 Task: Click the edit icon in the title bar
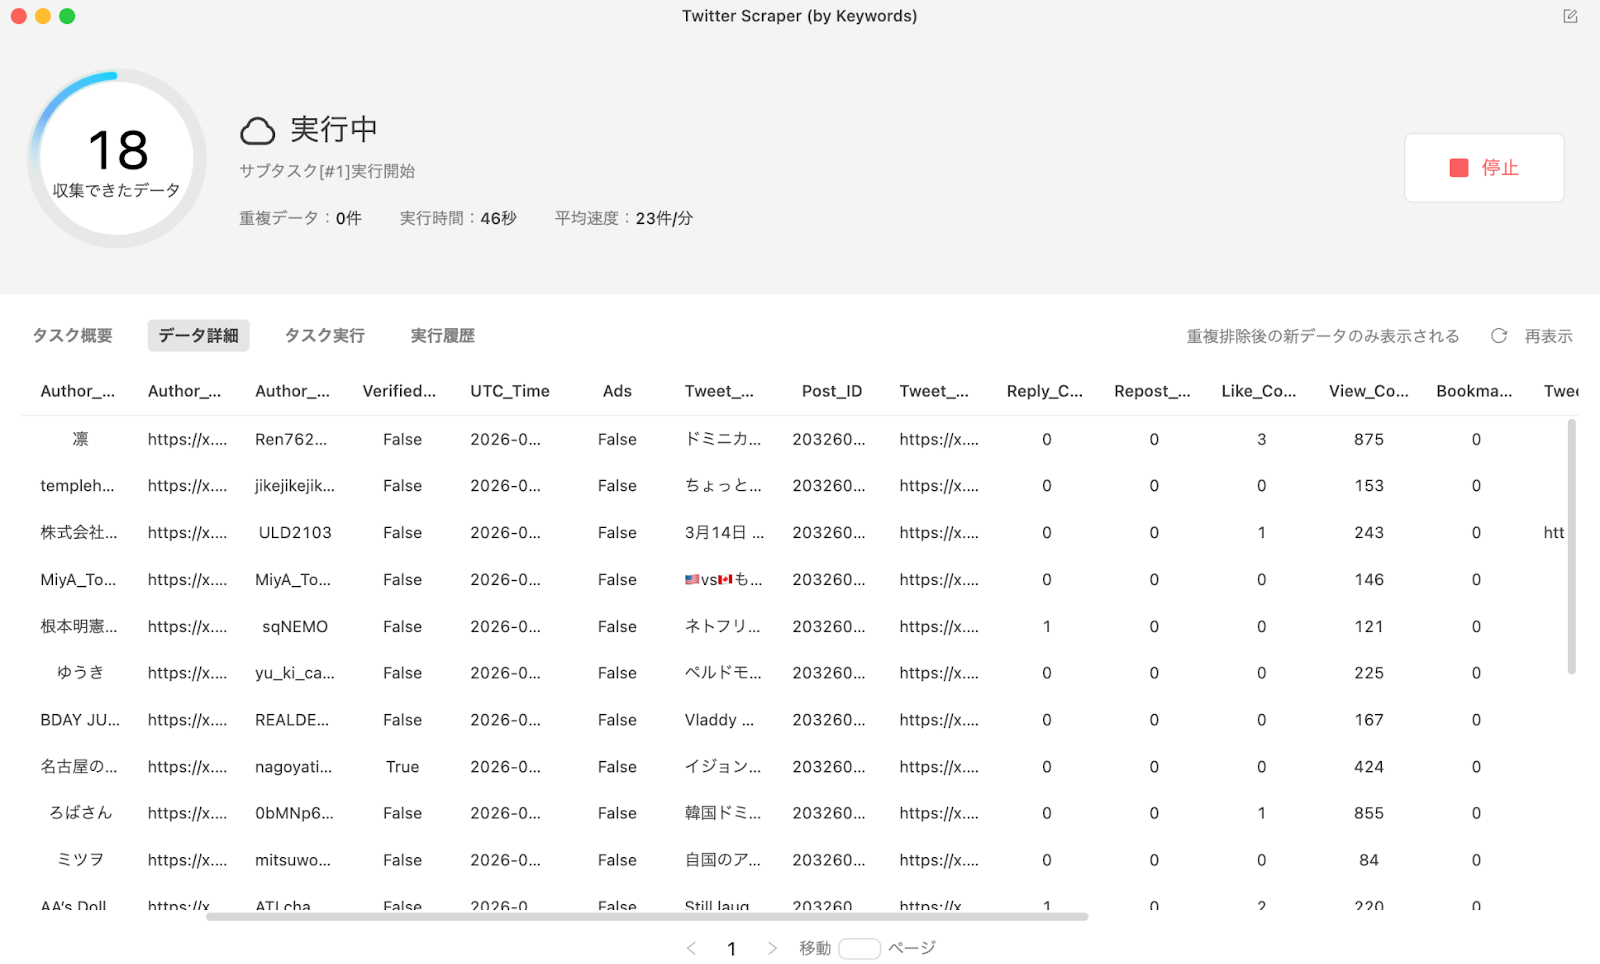(1570, 16)
